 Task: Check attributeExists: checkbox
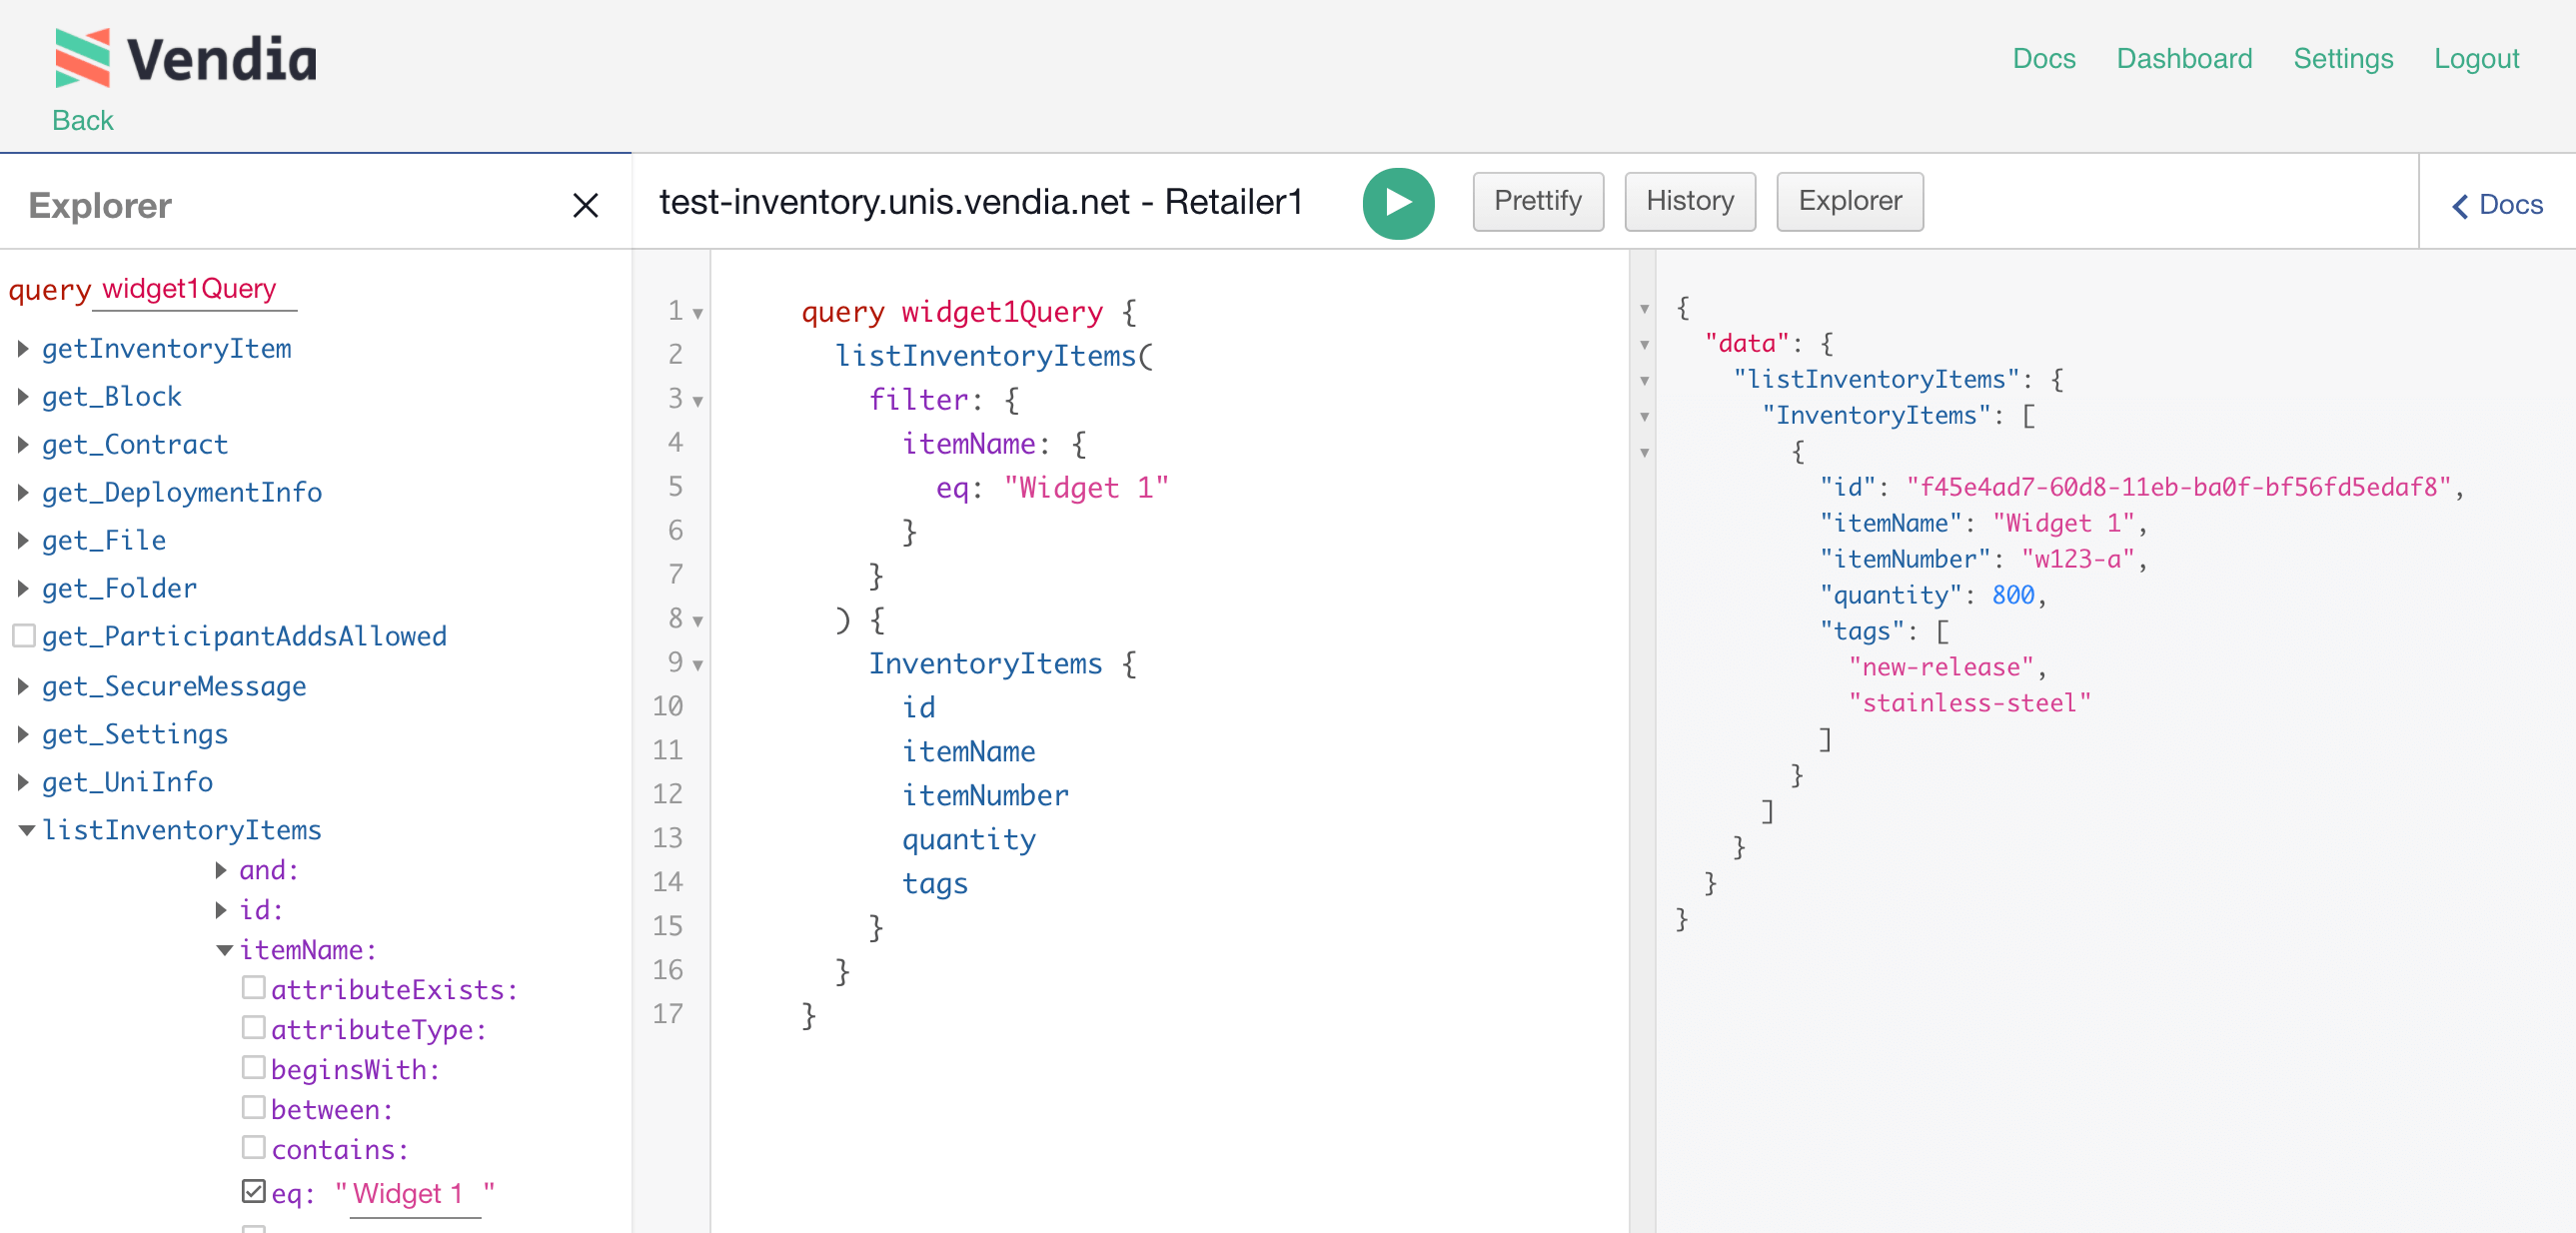pos(254,989)
